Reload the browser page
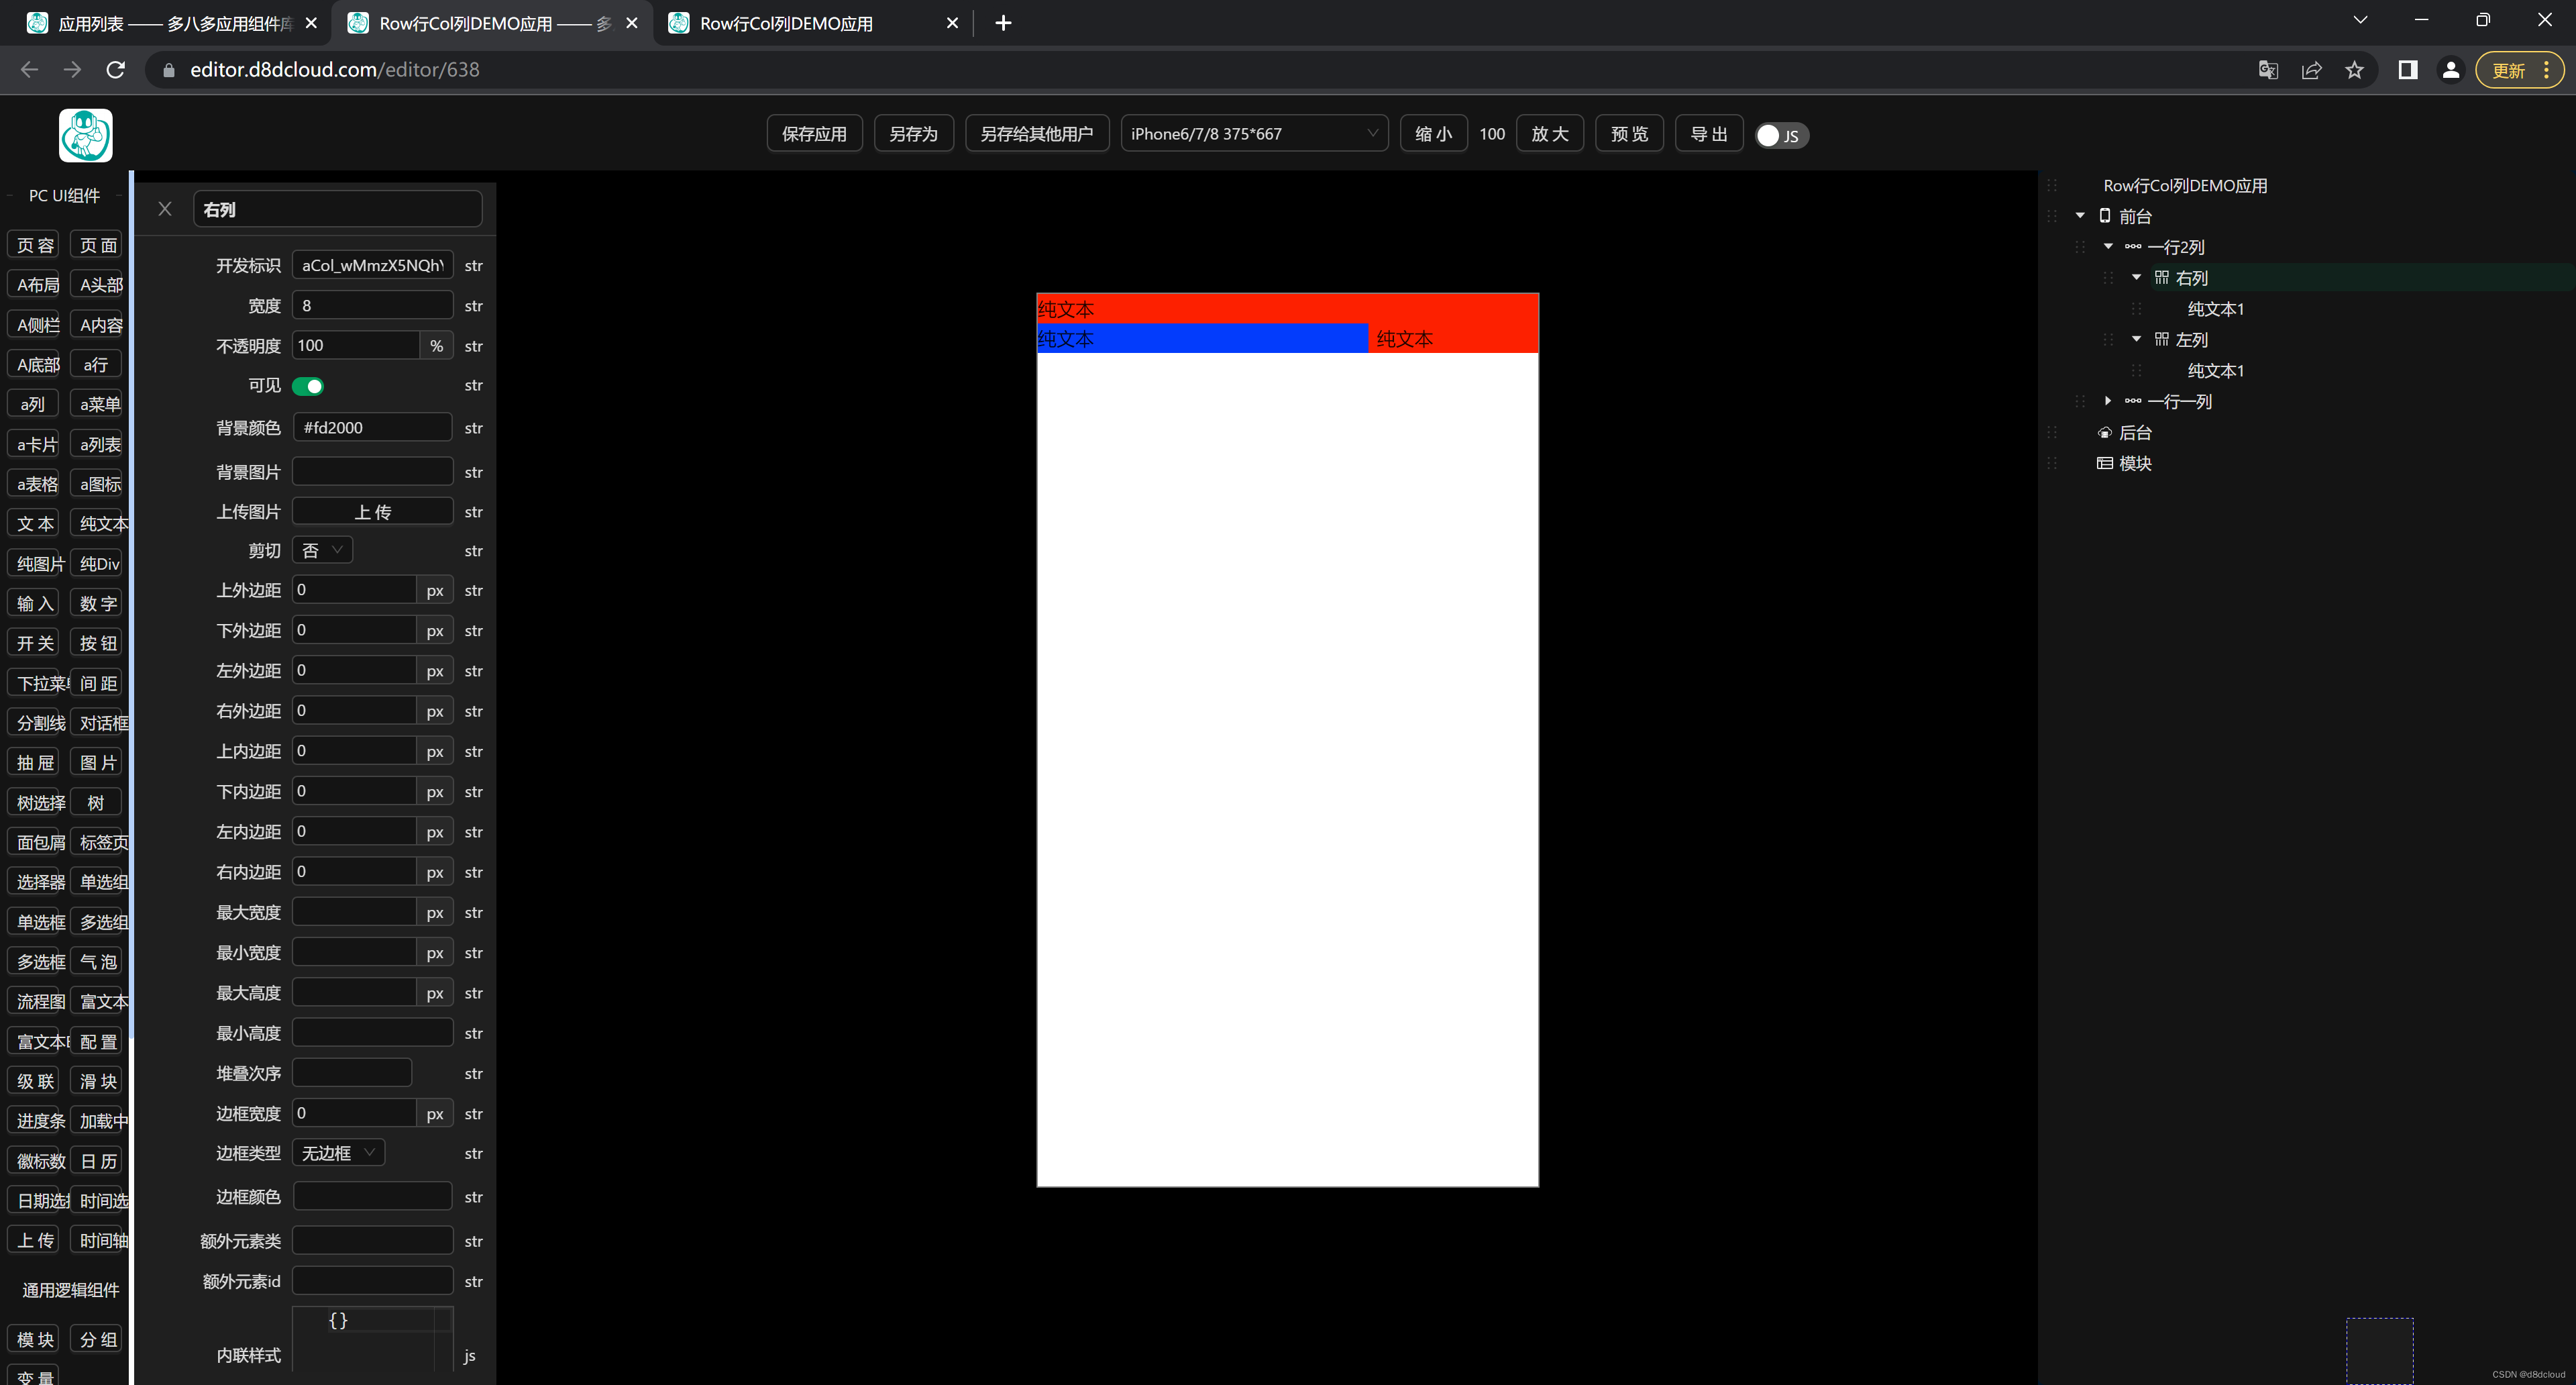 (x=116, y=70)
